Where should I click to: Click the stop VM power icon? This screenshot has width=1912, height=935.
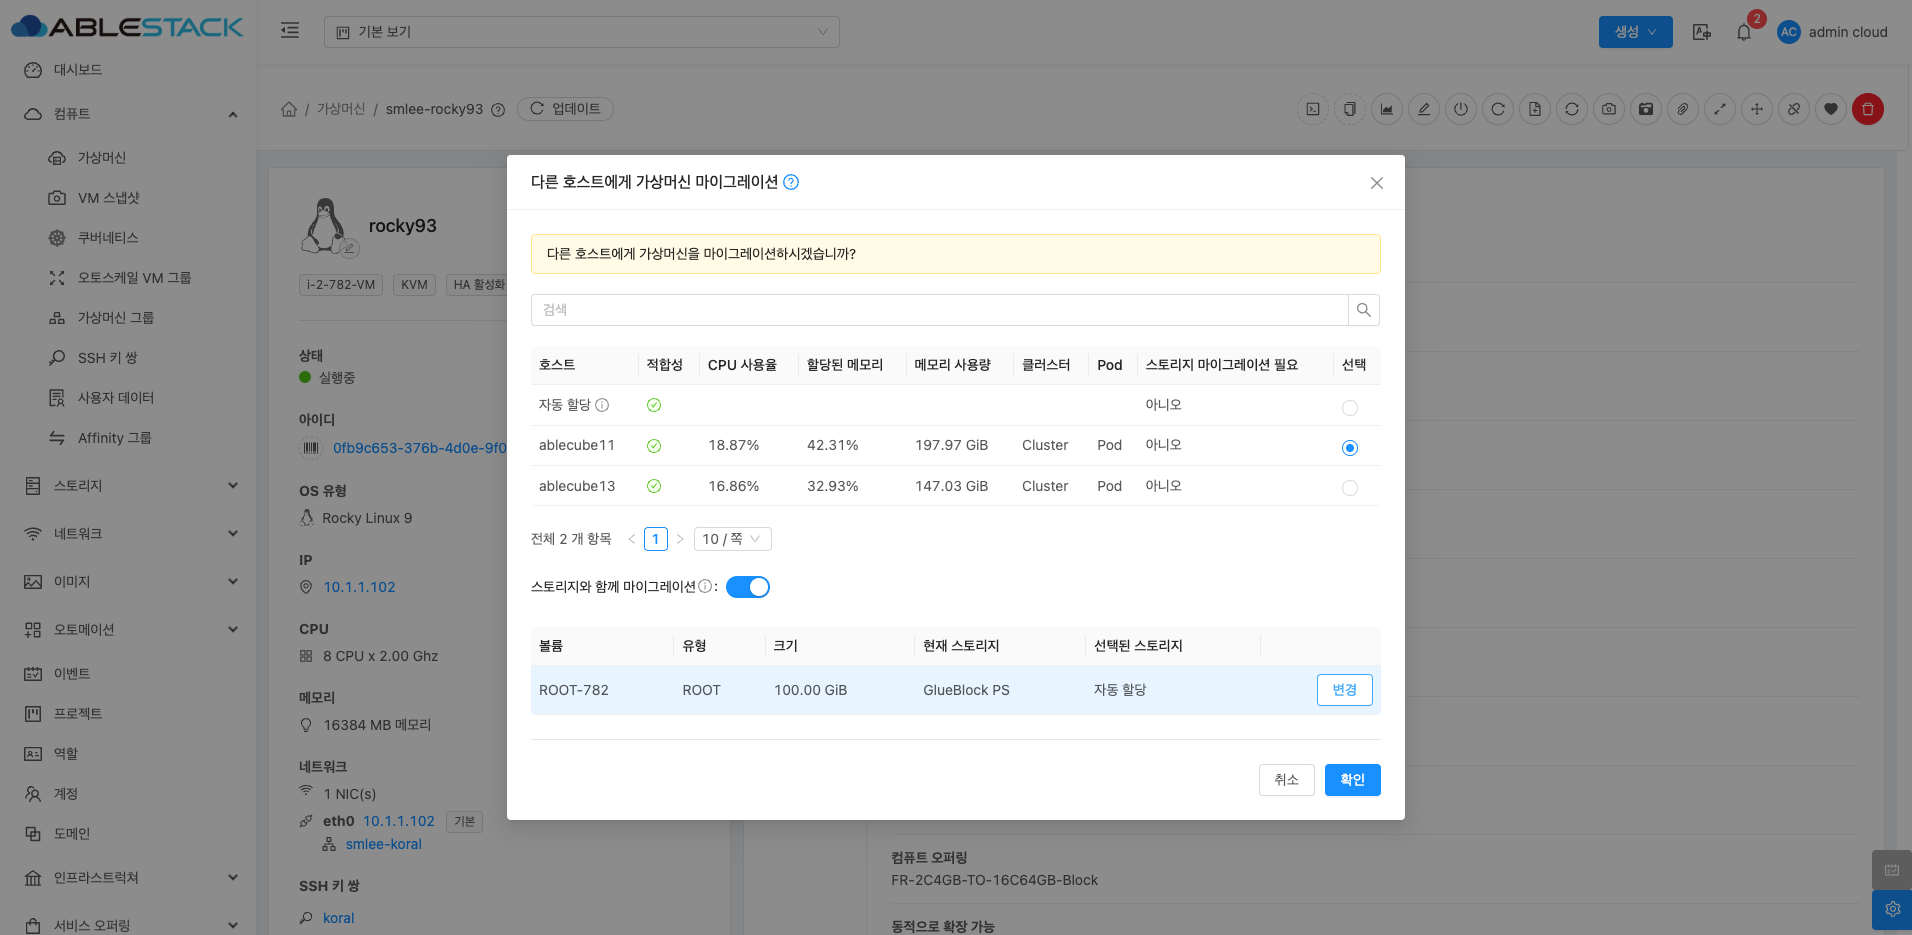(x=1461, y=109)
